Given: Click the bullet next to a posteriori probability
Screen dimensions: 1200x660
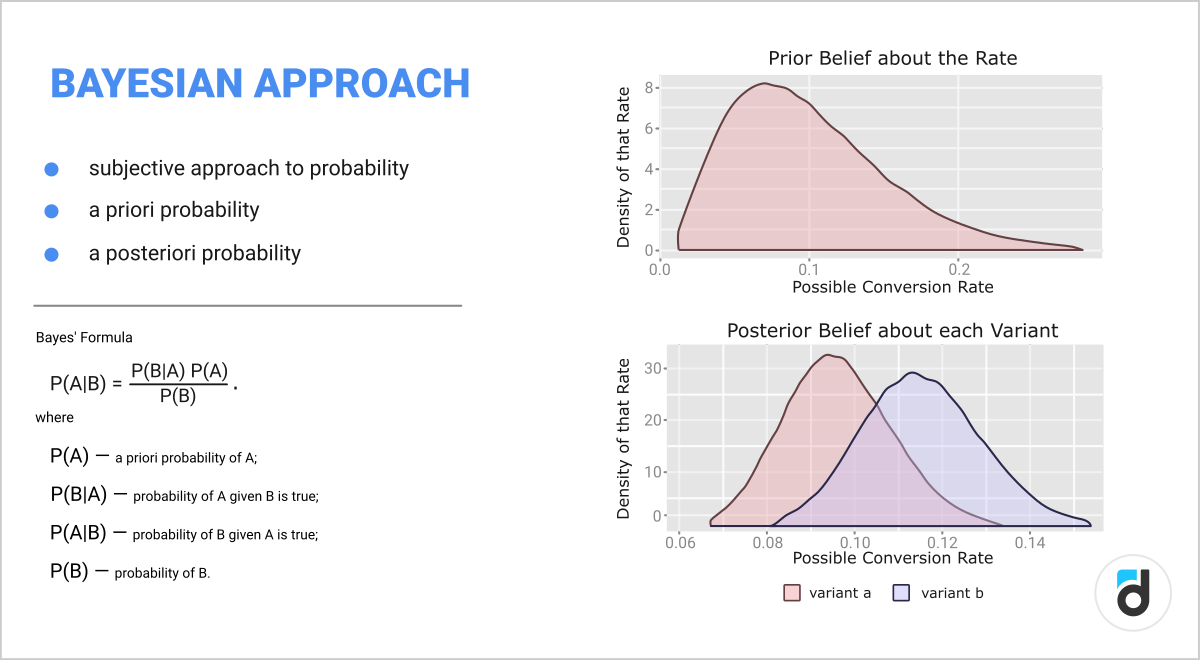Looking at the screenshot, I should pyautogui.click(x=52, y=254).
